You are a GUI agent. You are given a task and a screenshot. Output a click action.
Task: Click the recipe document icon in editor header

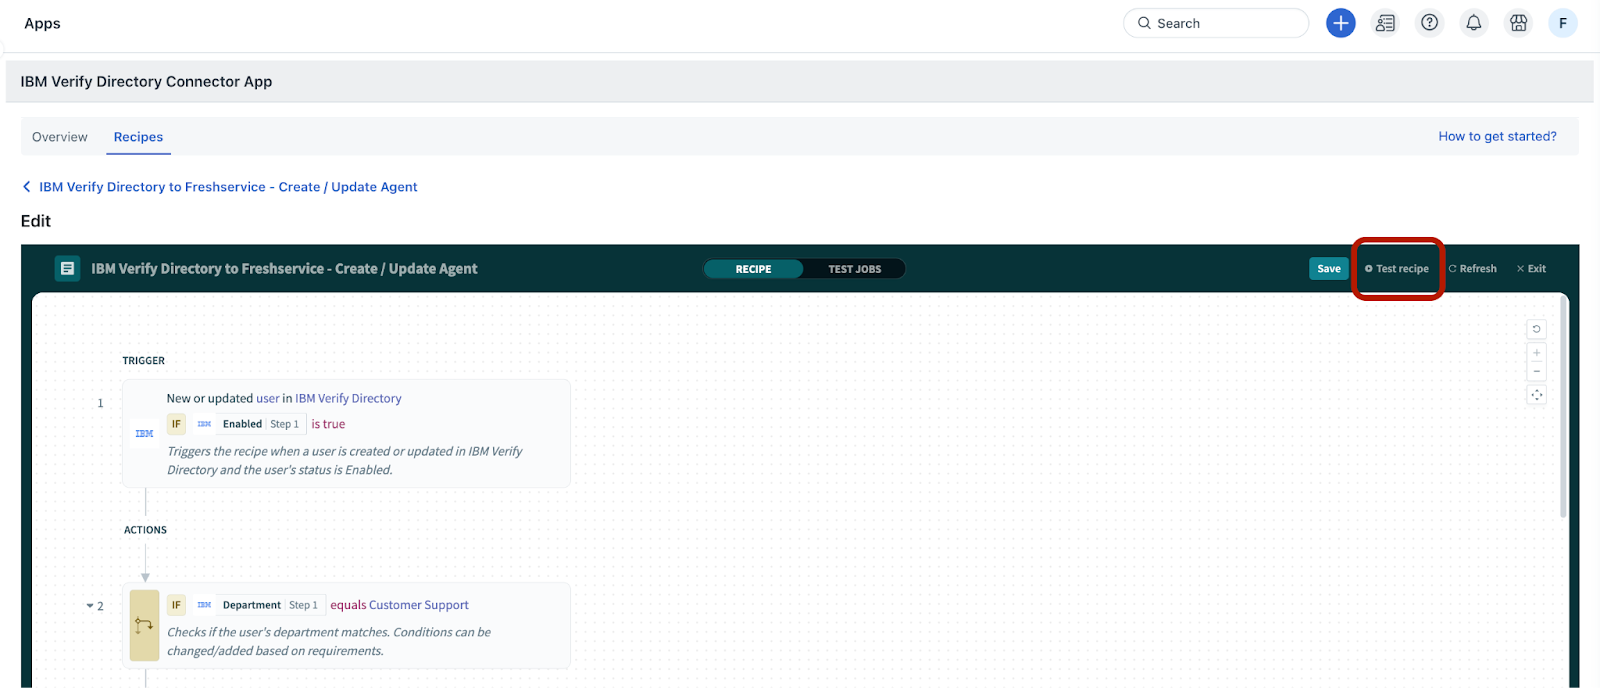(x=67, y=268)
